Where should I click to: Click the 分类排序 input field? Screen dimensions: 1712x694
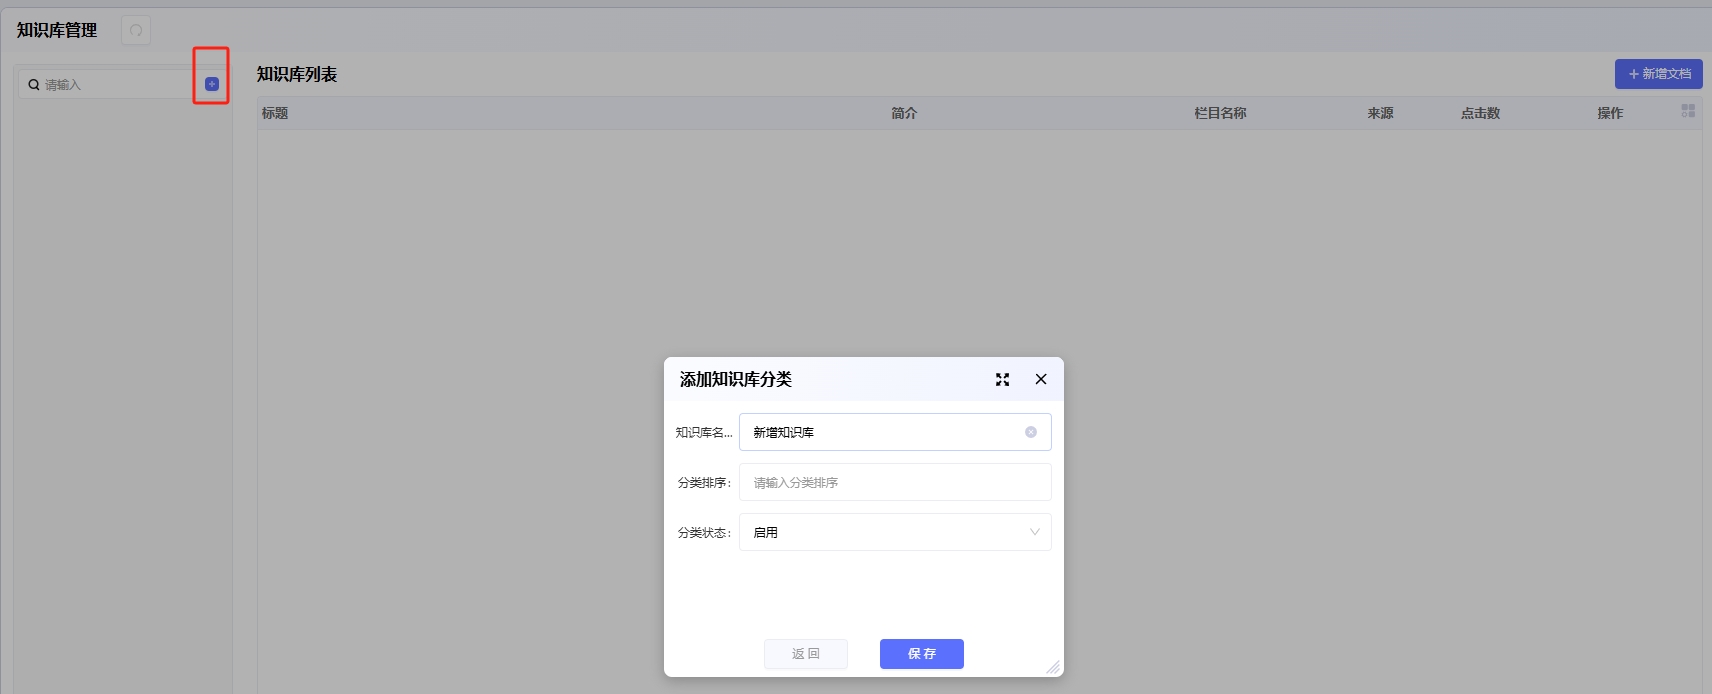pos(895,482)
